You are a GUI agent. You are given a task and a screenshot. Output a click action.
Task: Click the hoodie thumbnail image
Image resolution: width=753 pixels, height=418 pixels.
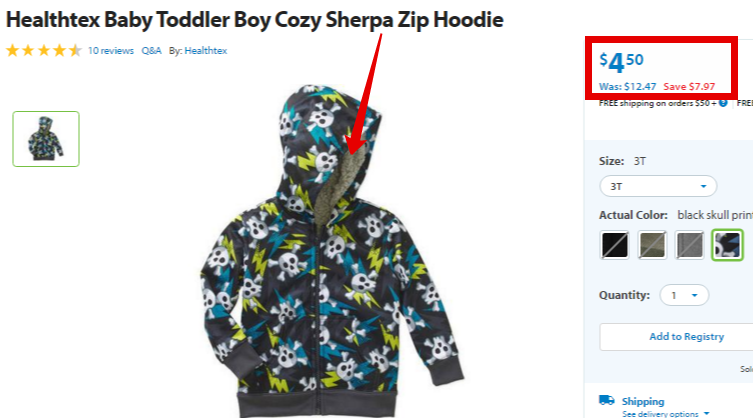46,139
